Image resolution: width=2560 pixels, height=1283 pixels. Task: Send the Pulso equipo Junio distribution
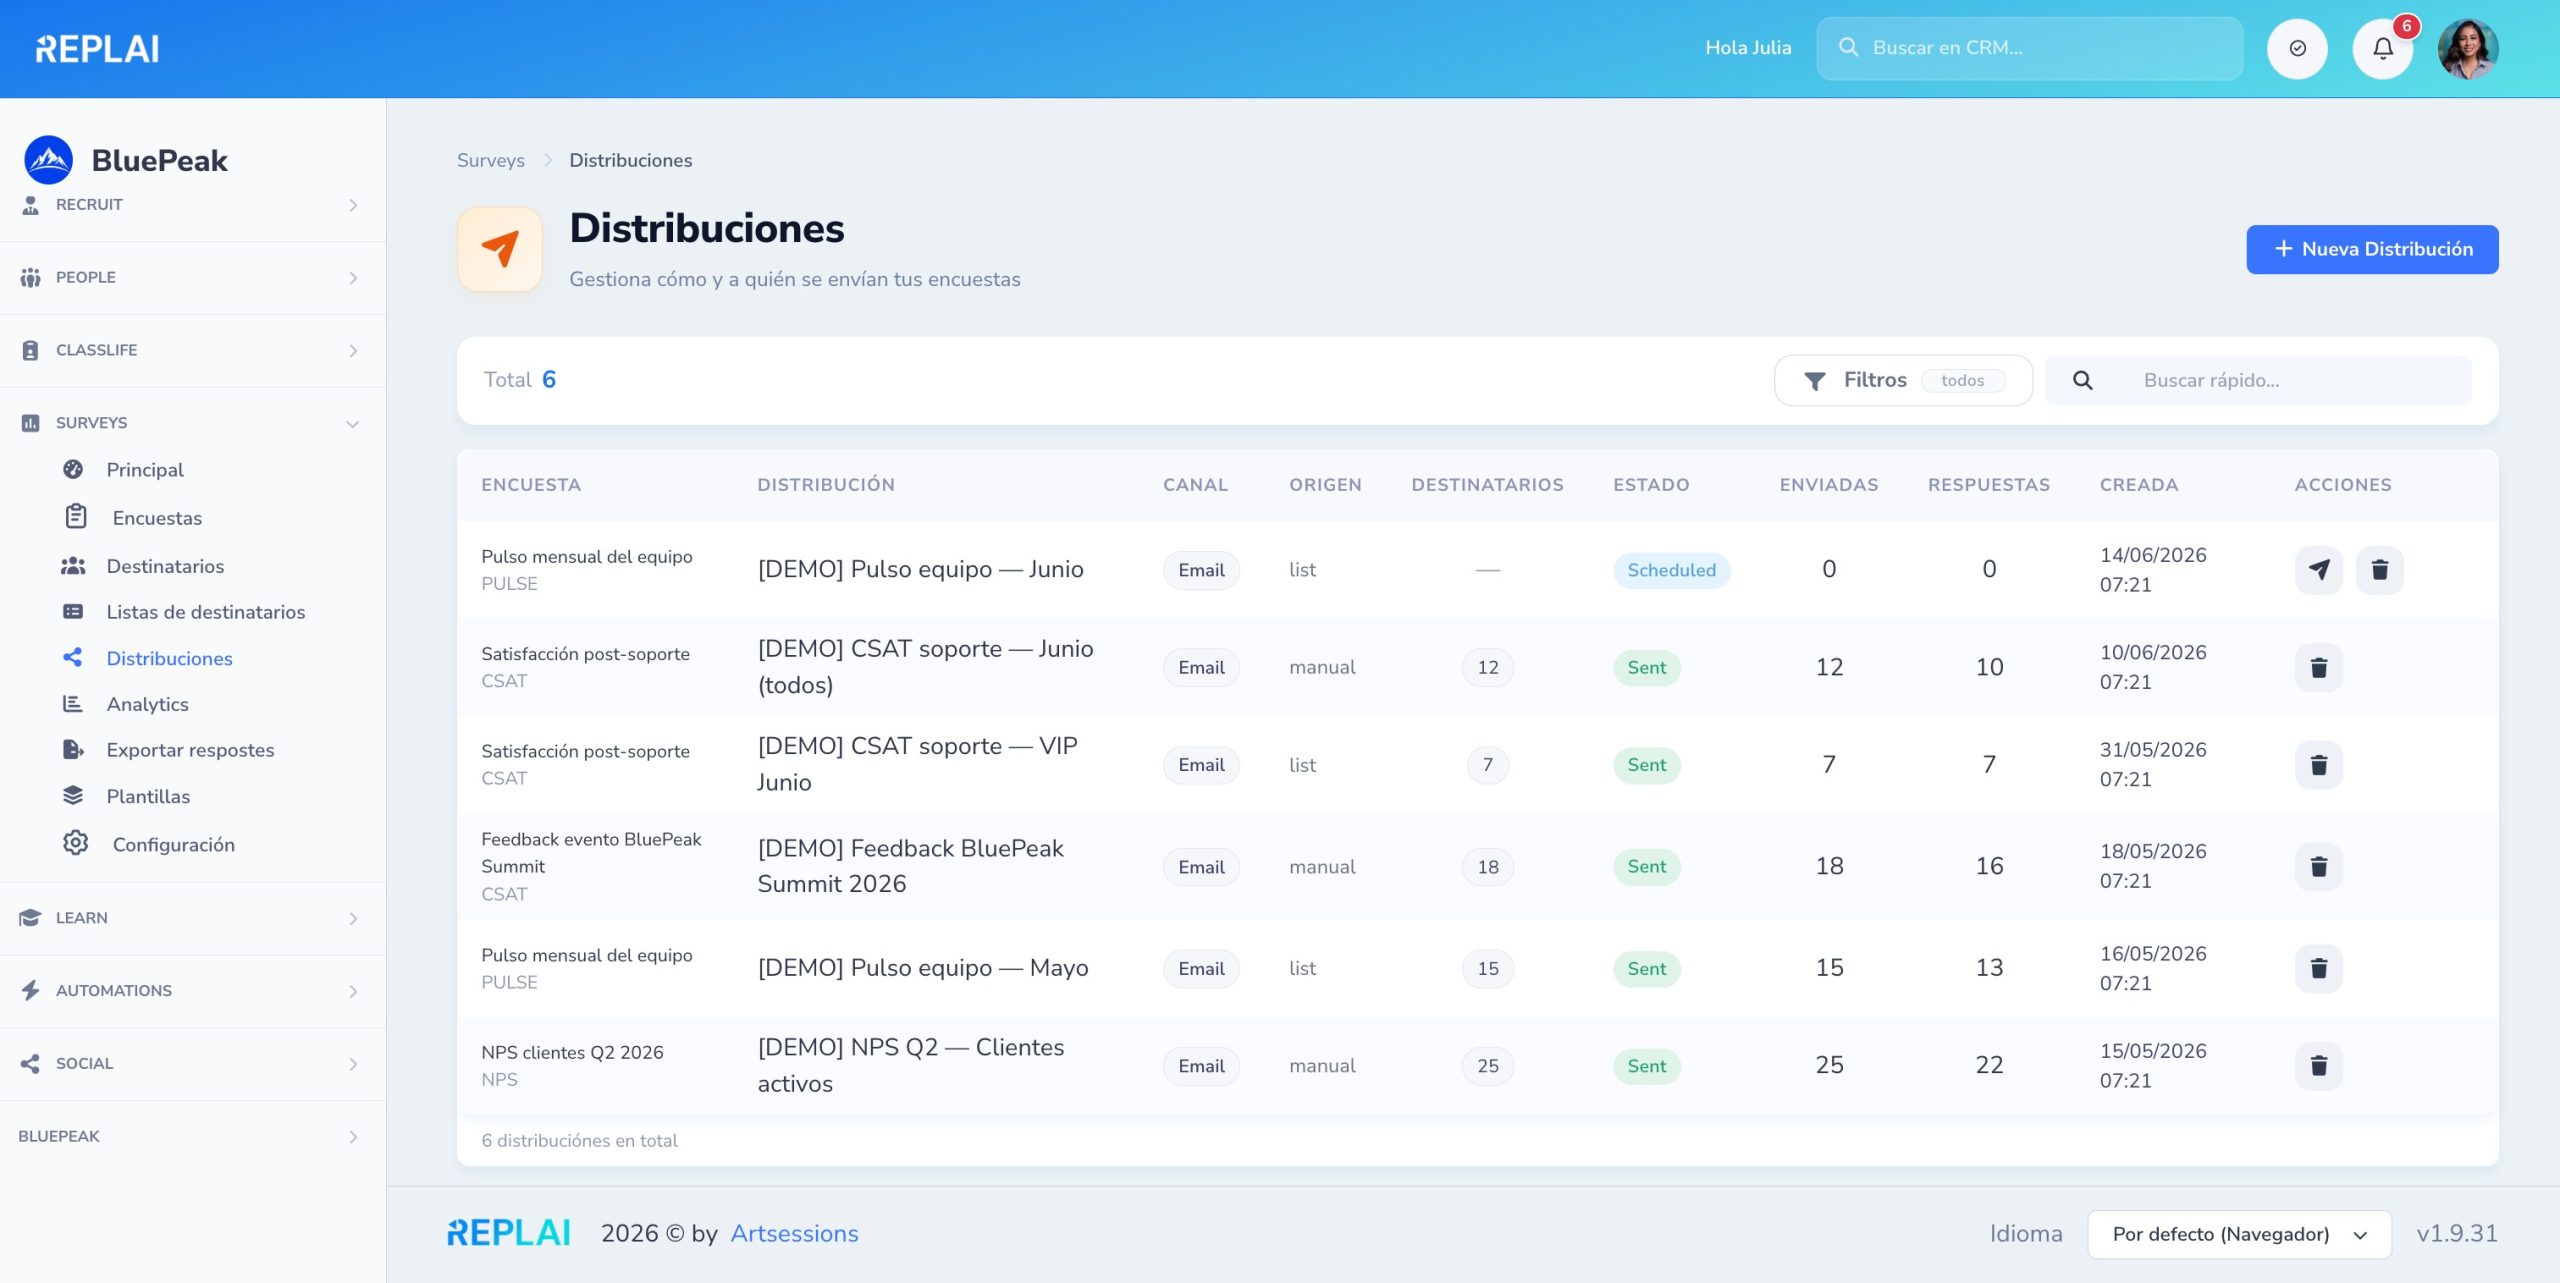pos(2319,570)
